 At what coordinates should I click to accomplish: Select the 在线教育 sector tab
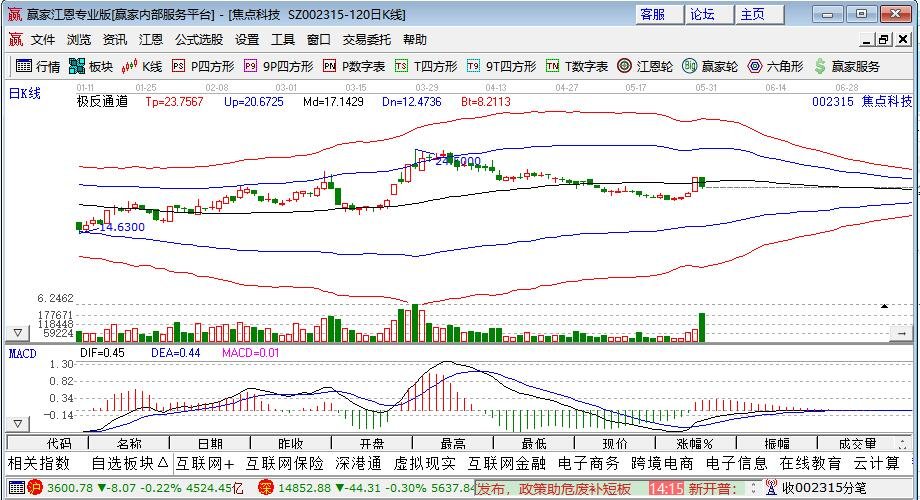pyautogui.click(x=810, y=464)
